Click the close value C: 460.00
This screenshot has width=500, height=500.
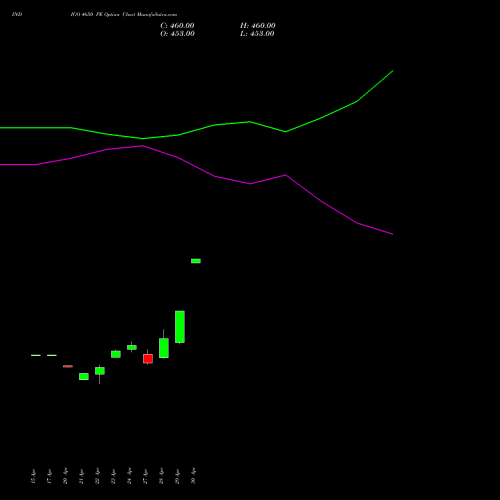tap(177, 26)
